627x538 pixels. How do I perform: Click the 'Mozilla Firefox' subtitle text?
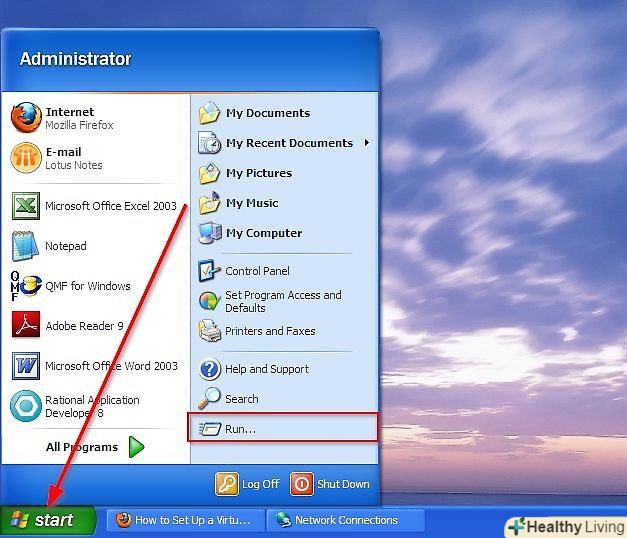pos(79,125)
